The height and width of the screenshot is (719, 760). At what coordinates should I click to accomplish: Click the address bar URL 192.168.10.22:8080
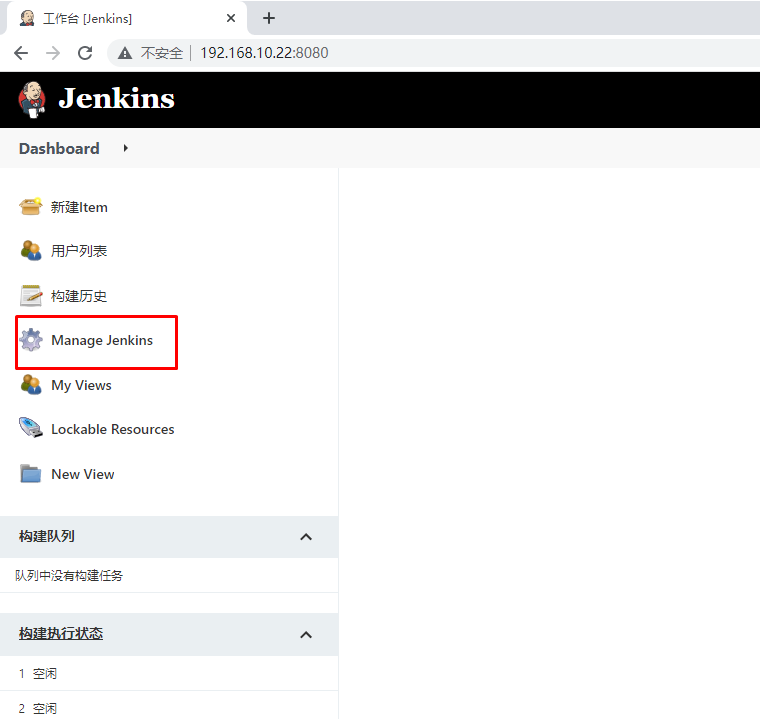point(265,53)
